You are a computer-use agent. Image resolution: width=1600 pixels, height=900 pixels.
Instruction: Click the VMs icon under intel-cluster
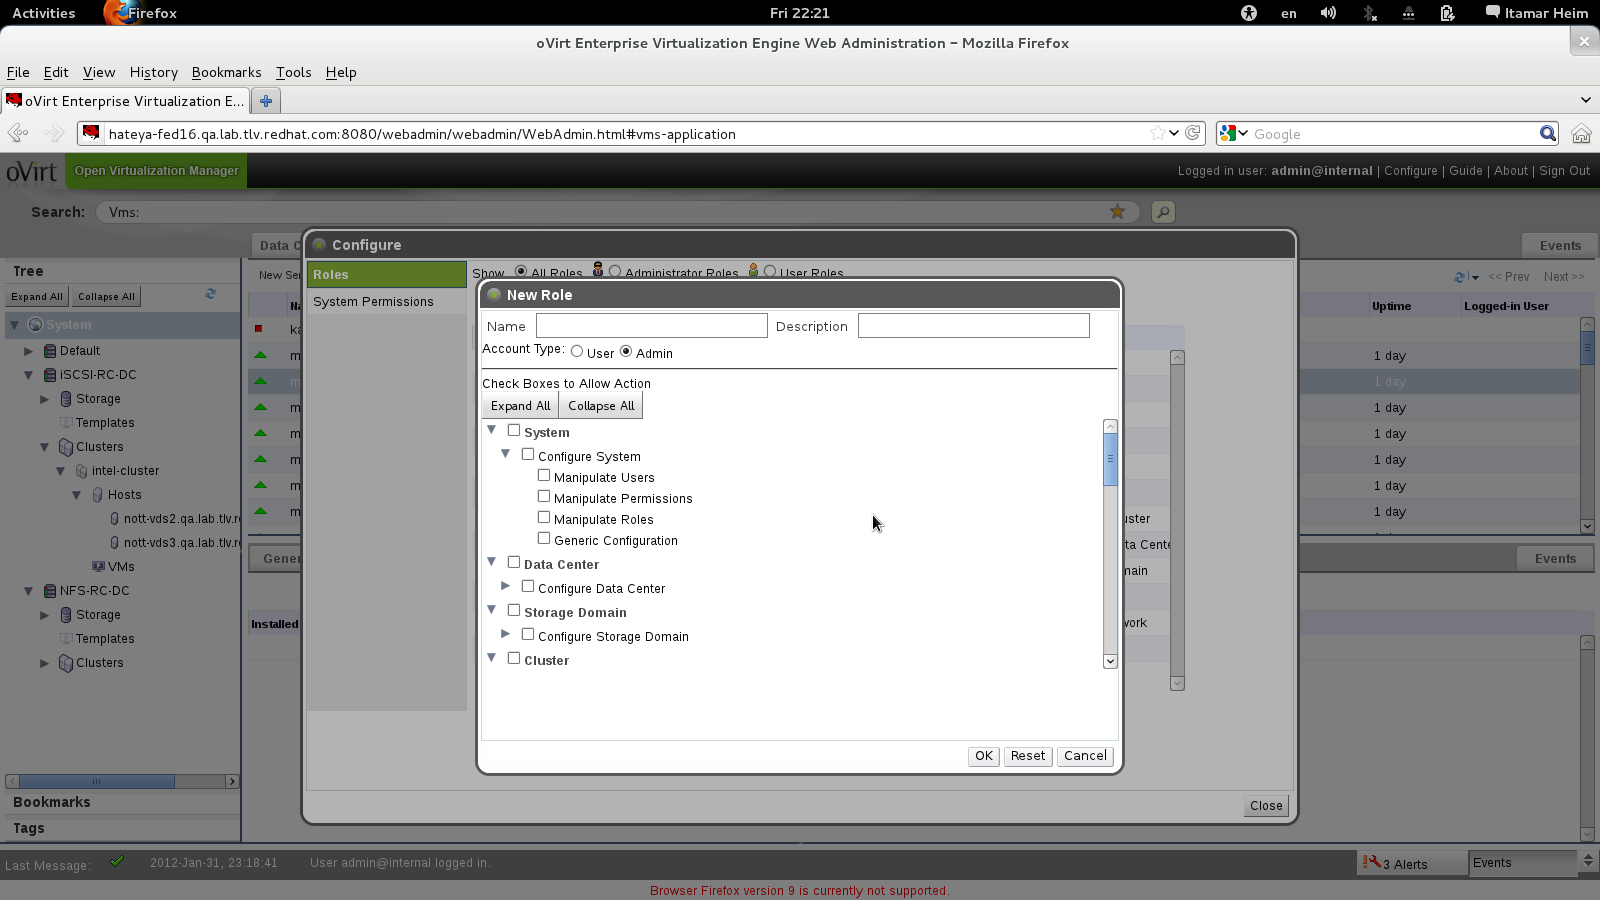98,567
